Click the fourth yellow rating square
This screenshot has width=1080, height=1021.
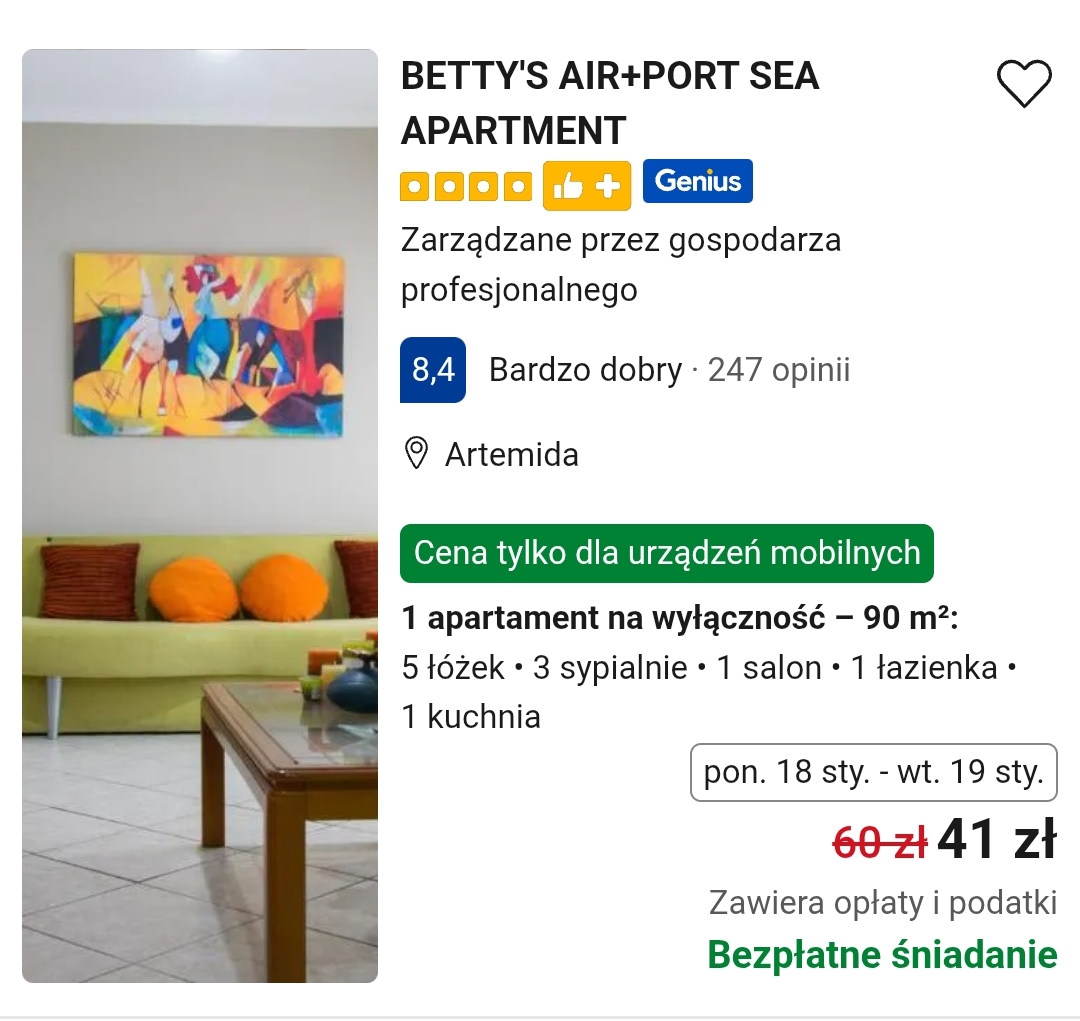tap(517, 187)
